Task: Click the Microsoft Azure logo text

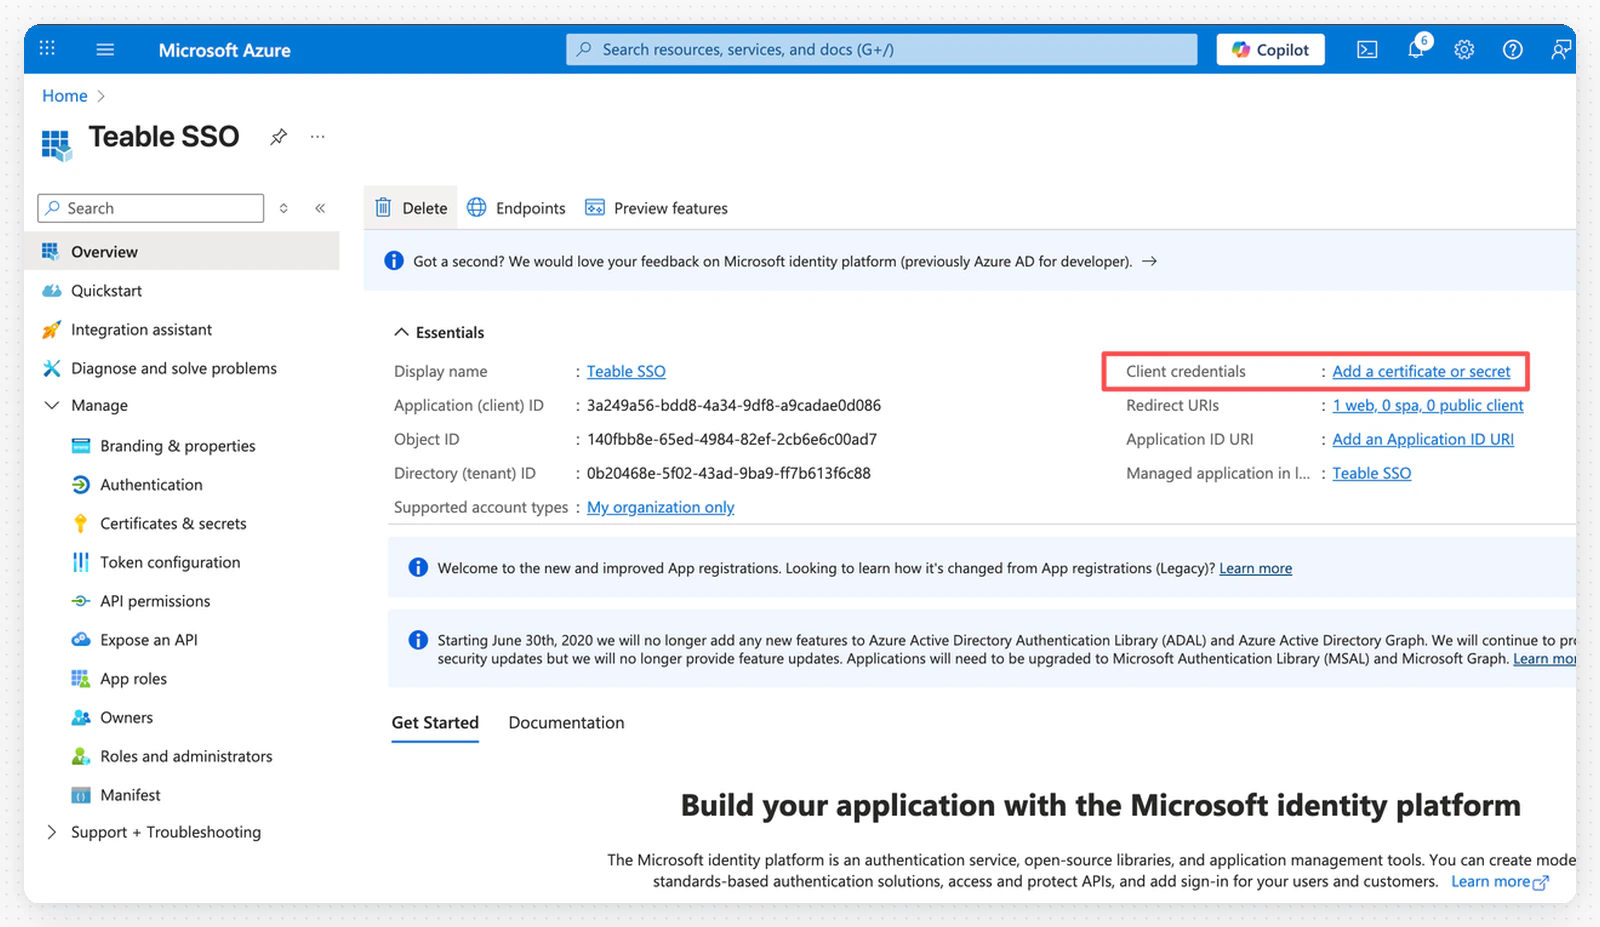Action: [224, 50]
